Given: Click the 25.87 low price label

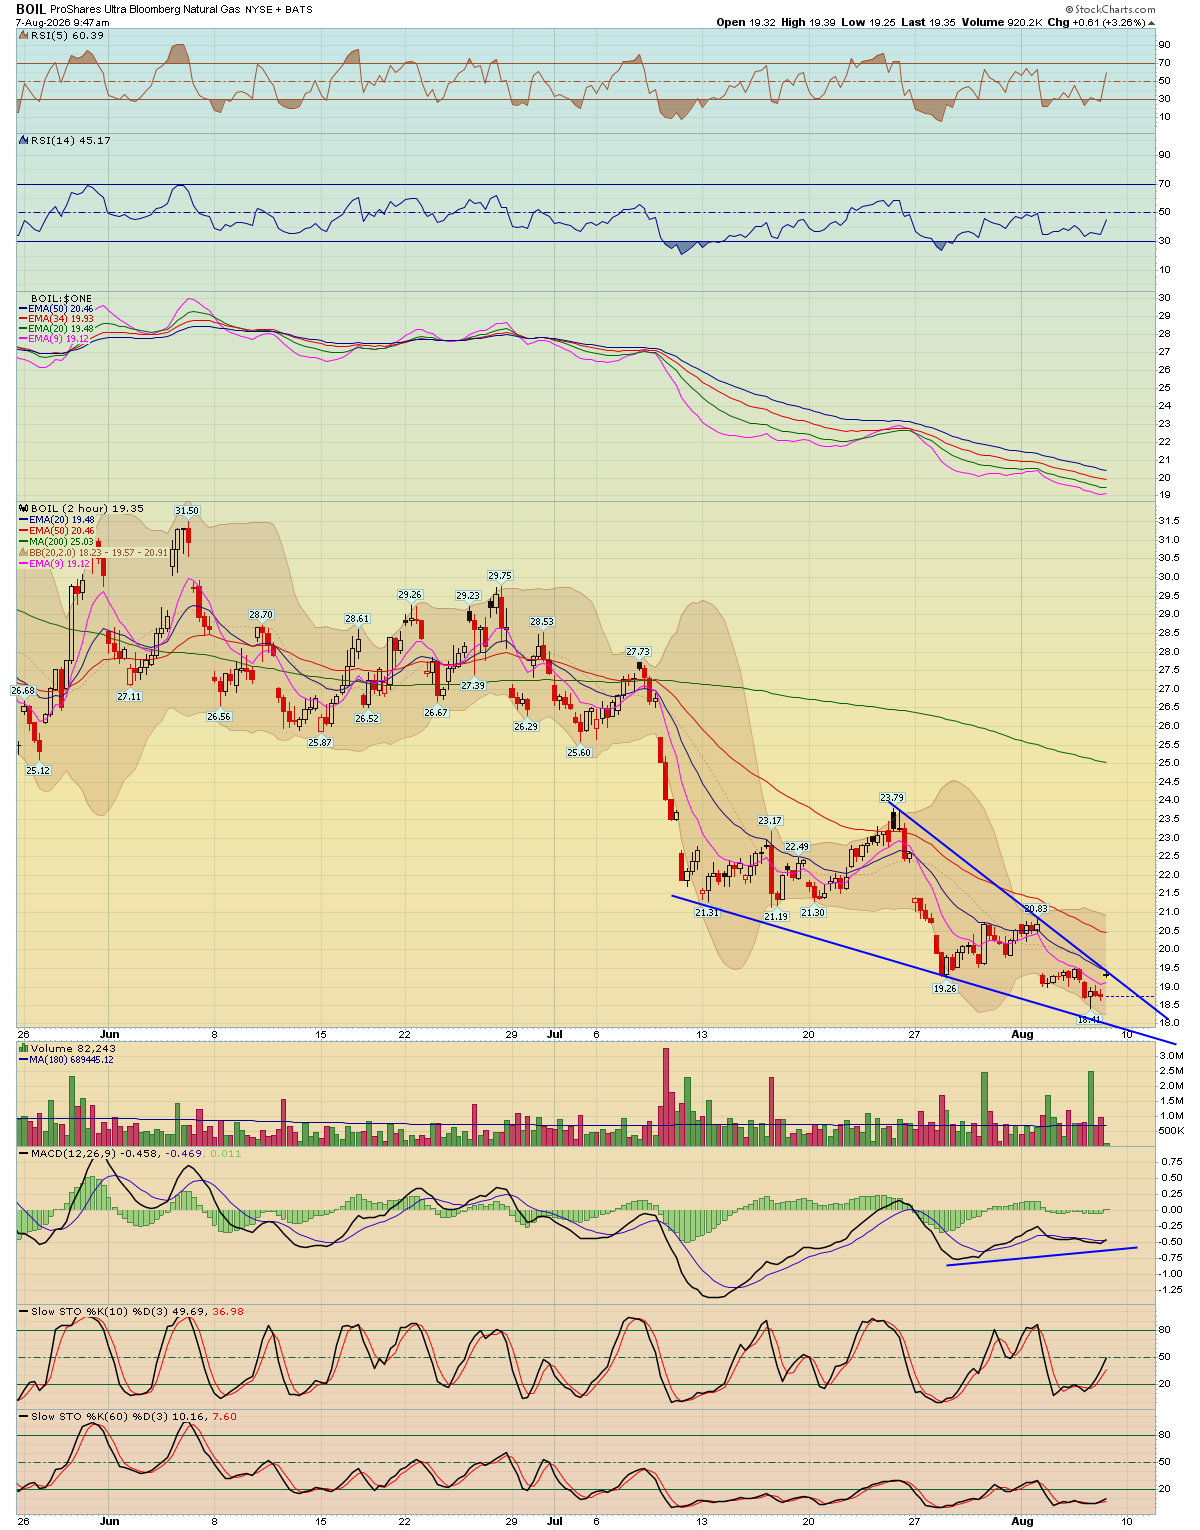Looking at the screenshot, I should point(320,742).
